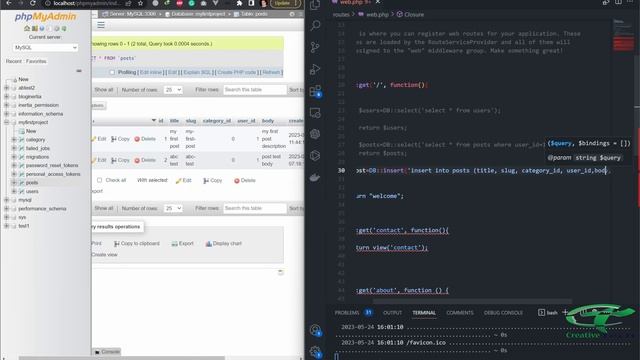Click the Export link in query results operations

pos(182,243)
